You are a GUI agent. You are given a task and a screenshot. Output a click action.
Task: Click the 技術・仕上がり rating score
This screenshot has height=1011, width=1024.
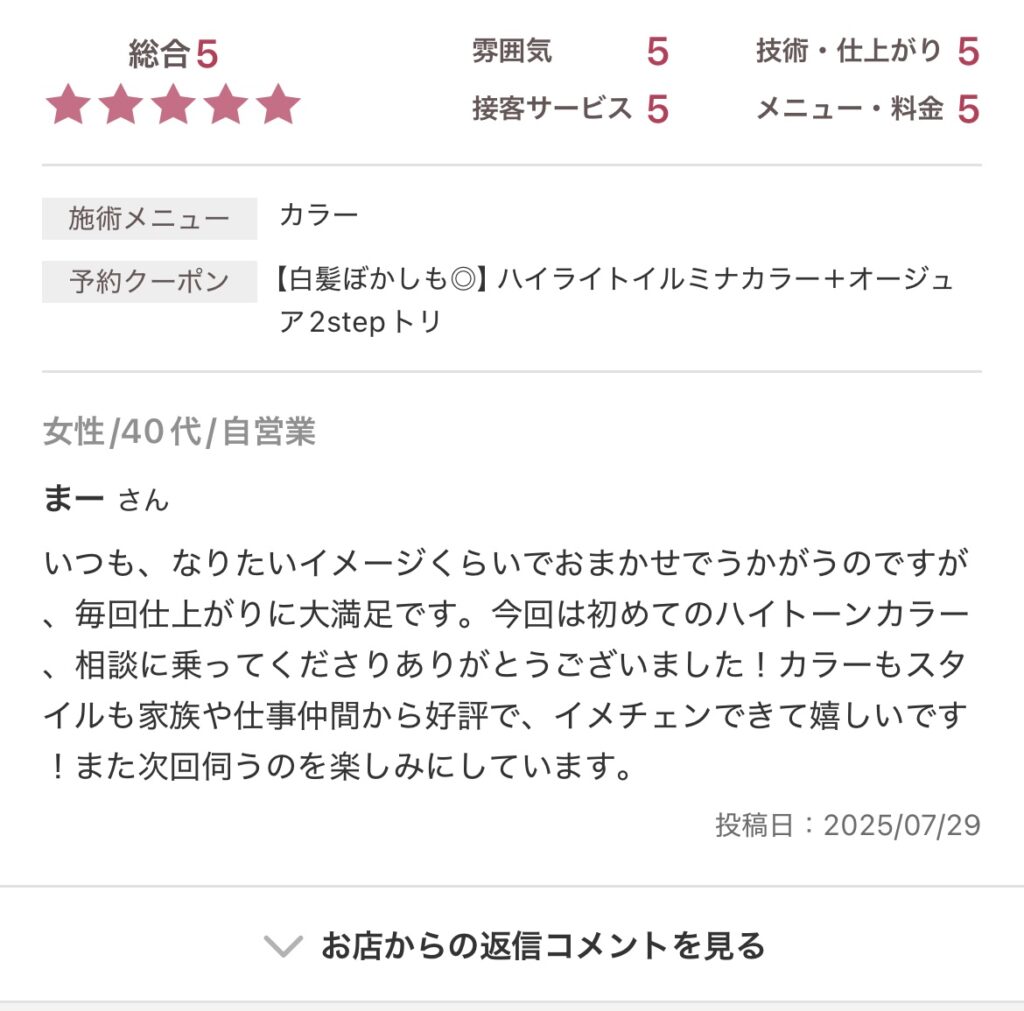pyautogui.click(x=967, y=51)
